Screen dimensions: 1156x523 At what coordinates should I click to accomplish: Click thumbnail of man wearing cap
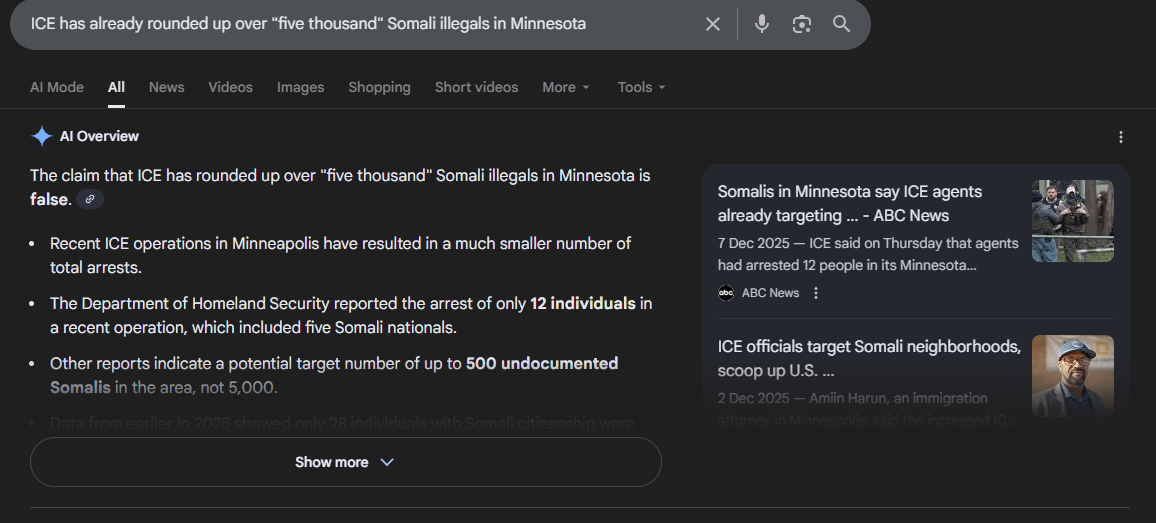(1073, 375)
